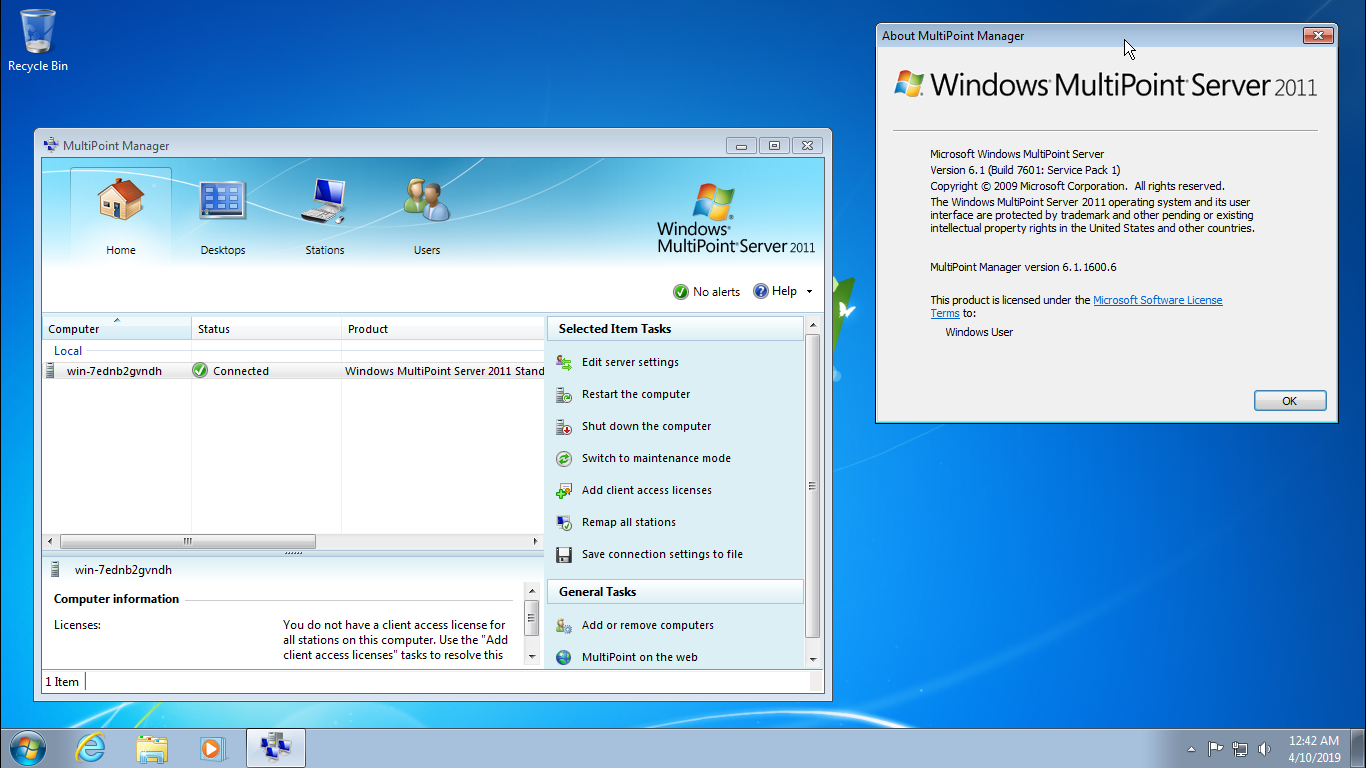Click the green Connected status icon
The height and width of the screenshot is (768, 1366).
point(200,370)
